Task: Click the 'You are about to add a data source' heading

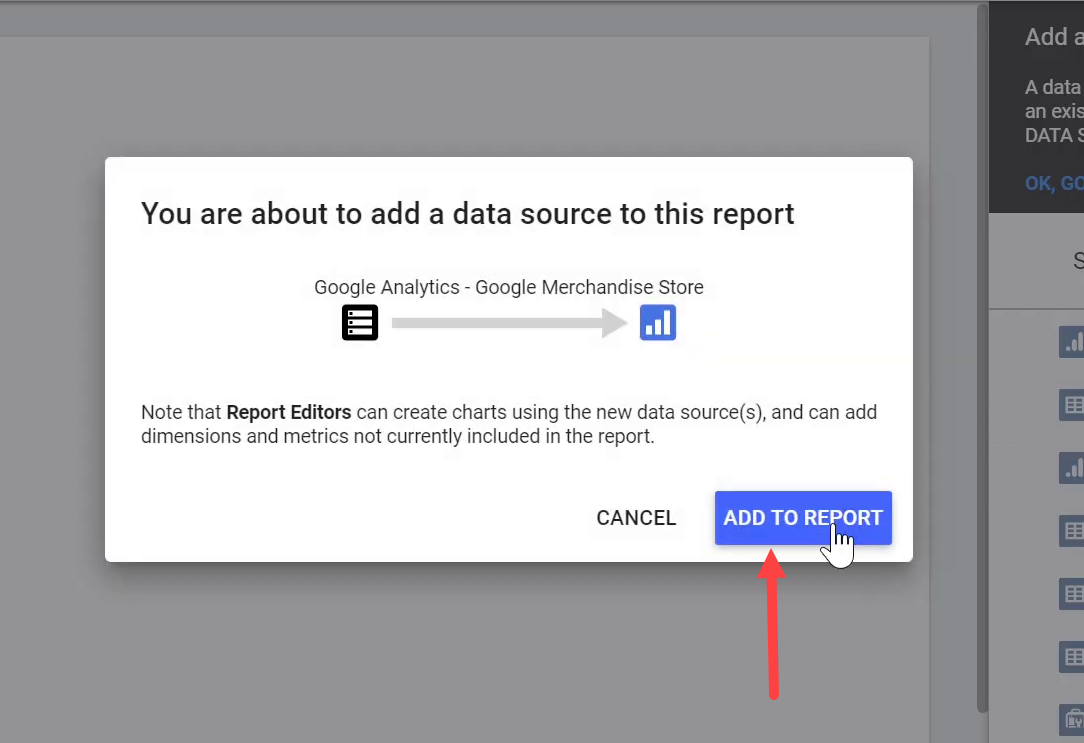Action: (x=467, y=214)
